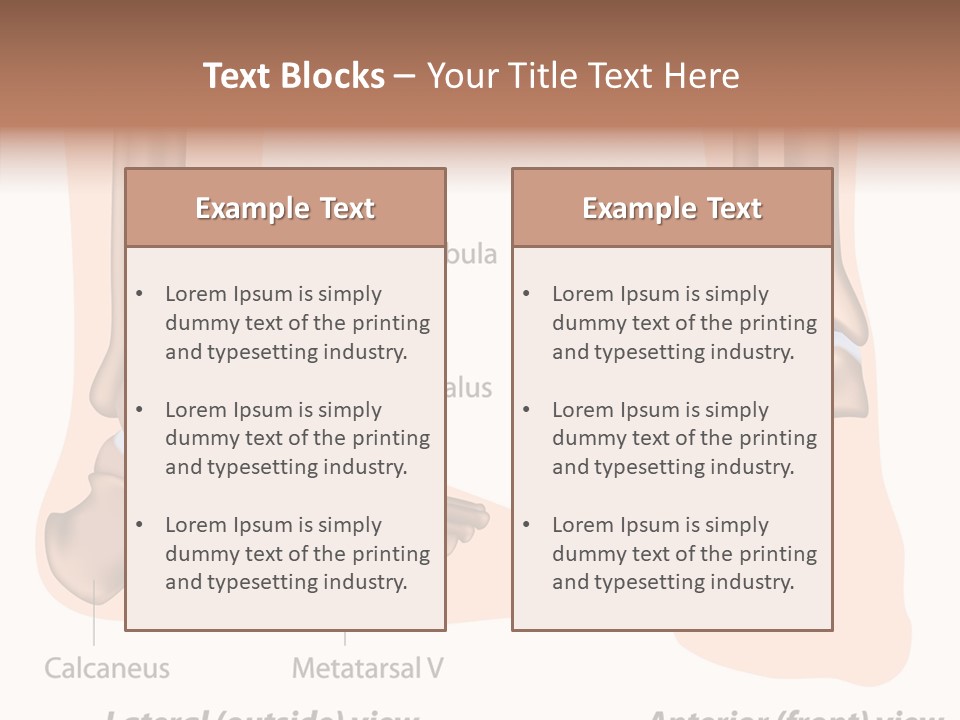Click the partially hidden 'alus' label
Image resolution: width=960 pixels, height=720 pixels.
(x=469, y=388)
